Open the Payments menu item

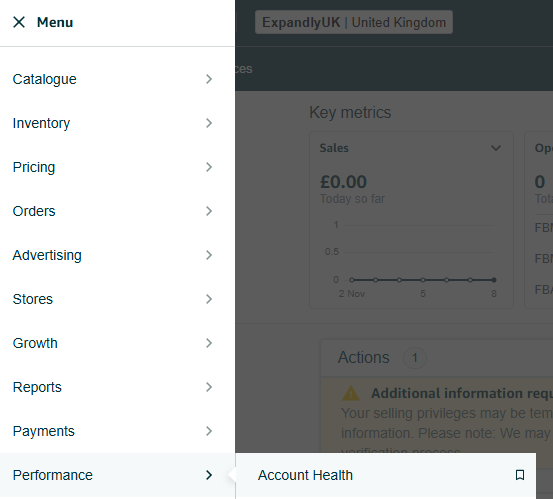coord(117,431)
